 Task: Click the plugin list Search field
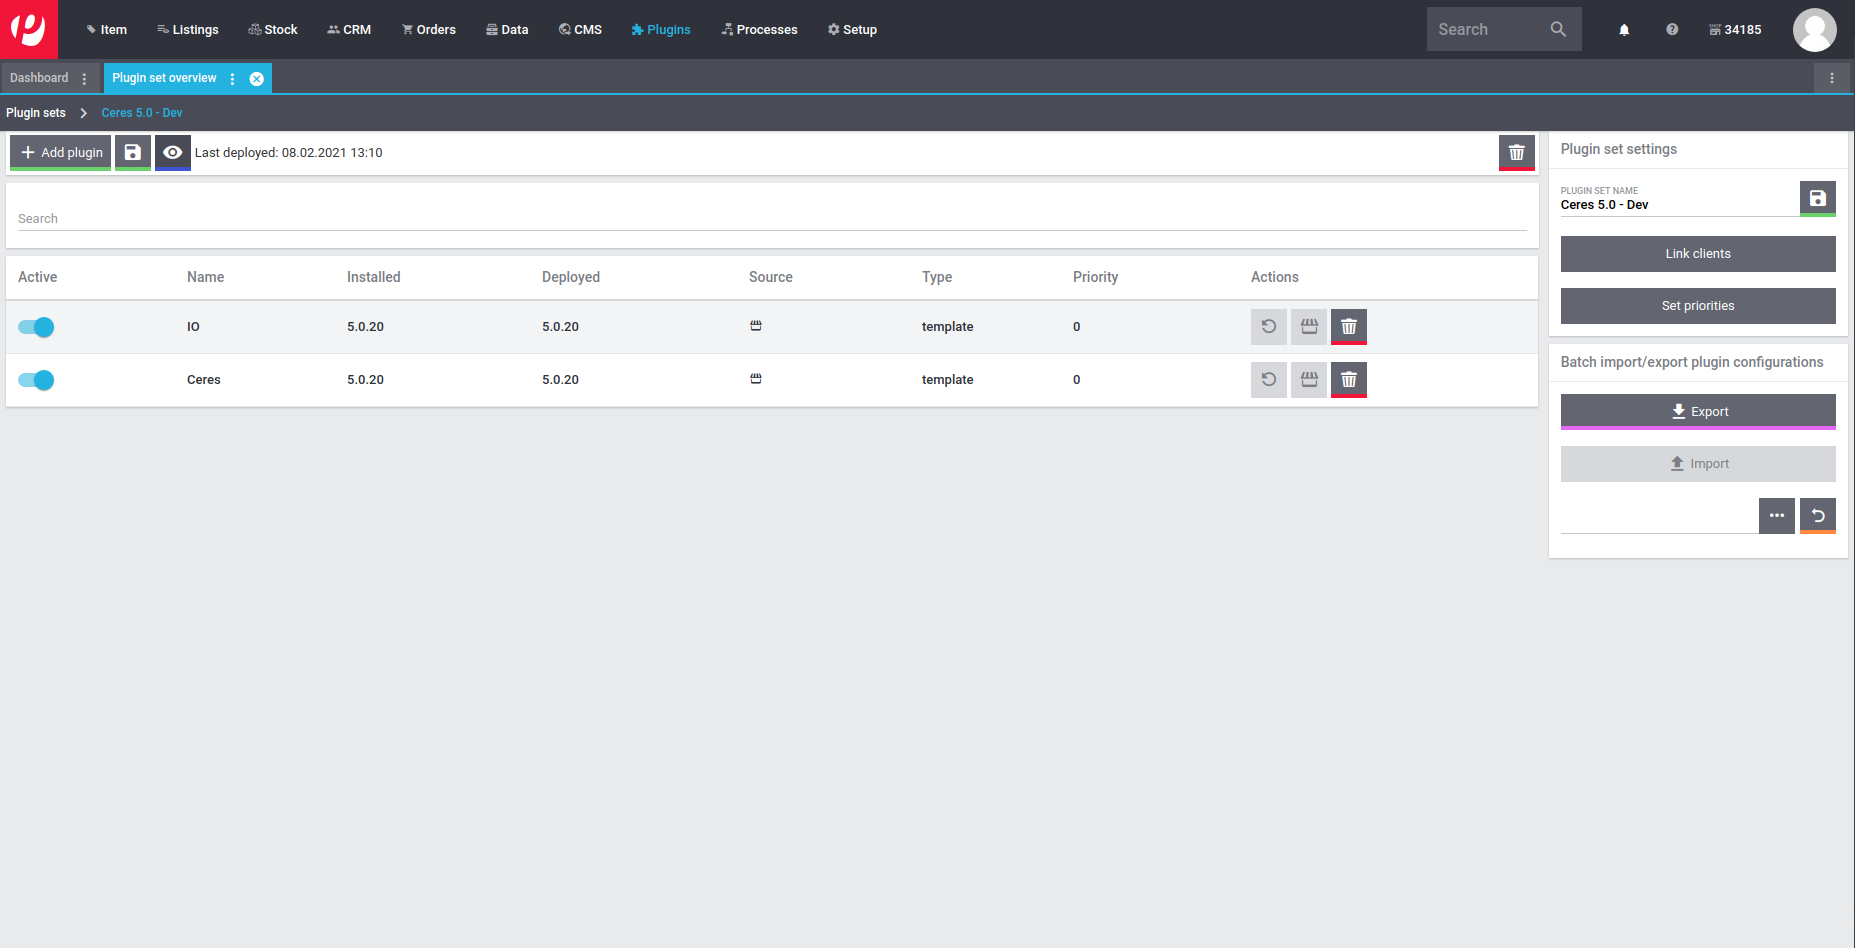(772, 219)
